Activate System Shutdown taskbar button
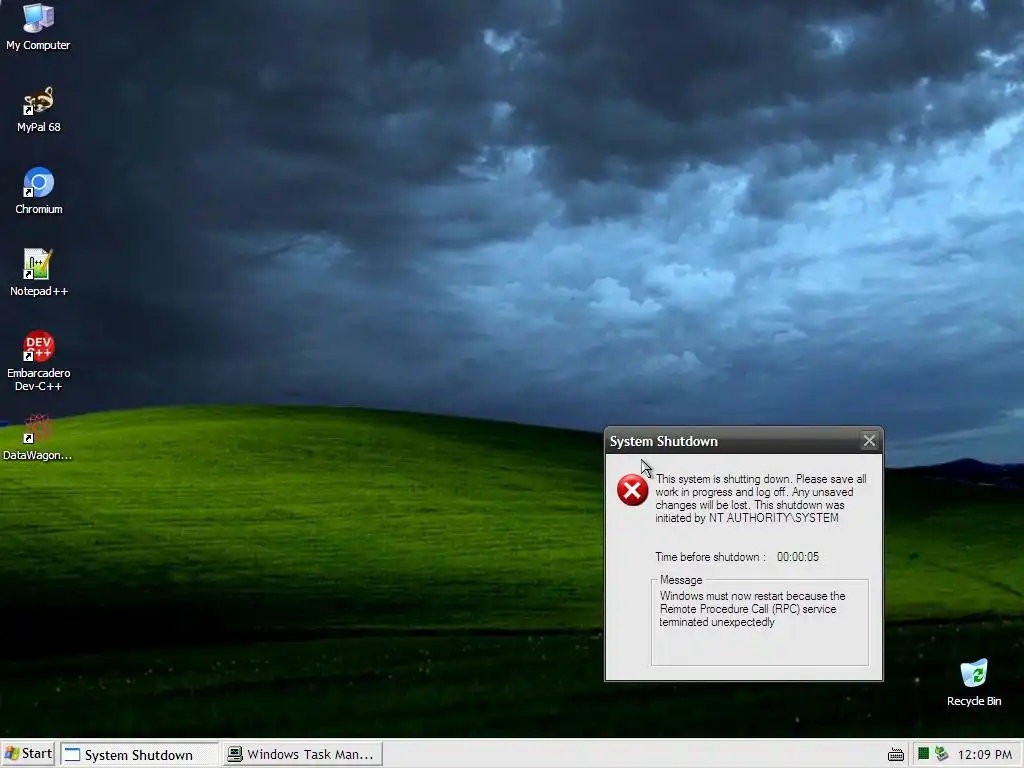The image size is (1024, 768). tap(140, 754)
